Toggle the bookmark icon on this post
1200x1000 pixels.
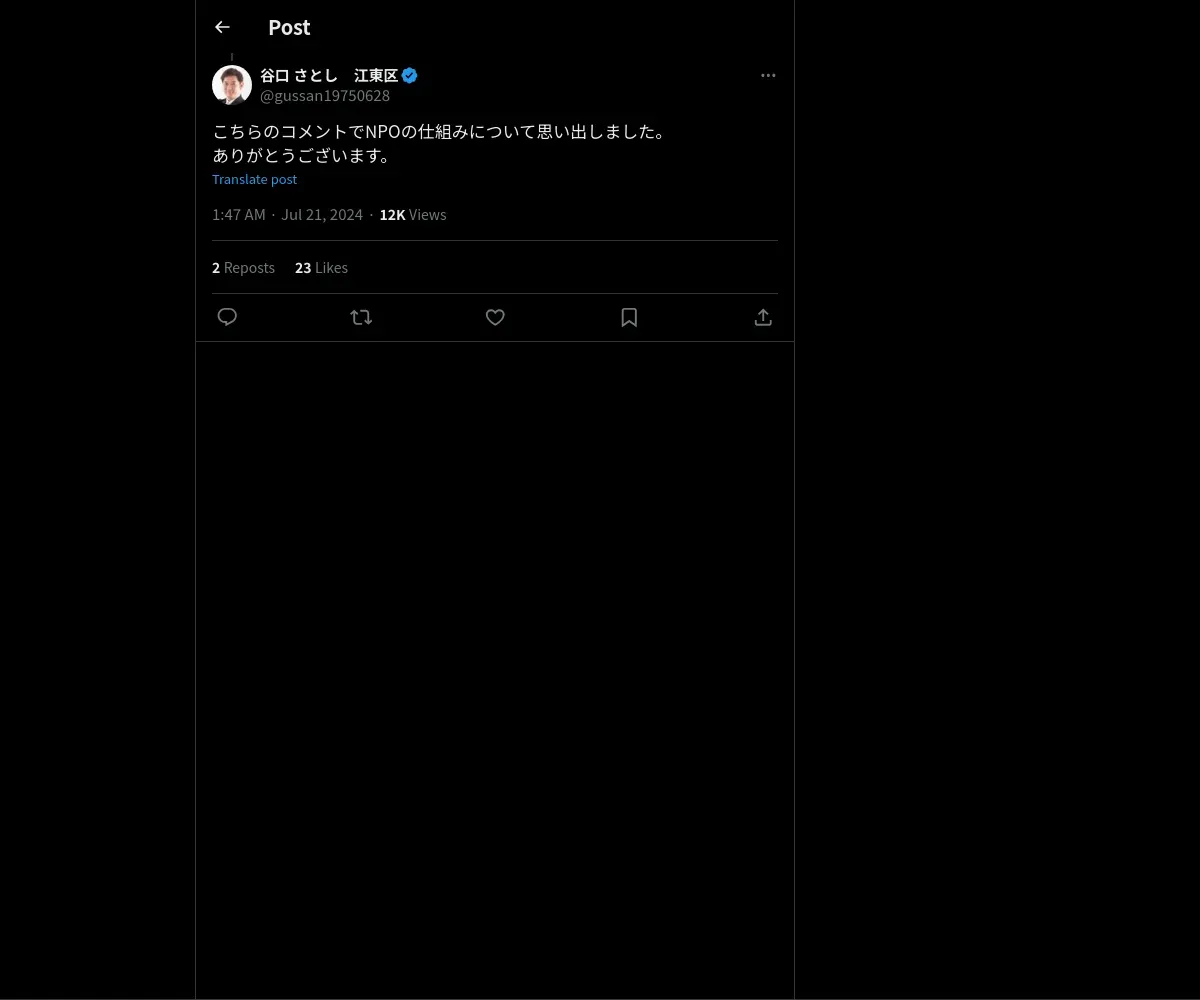coord(629,317)
